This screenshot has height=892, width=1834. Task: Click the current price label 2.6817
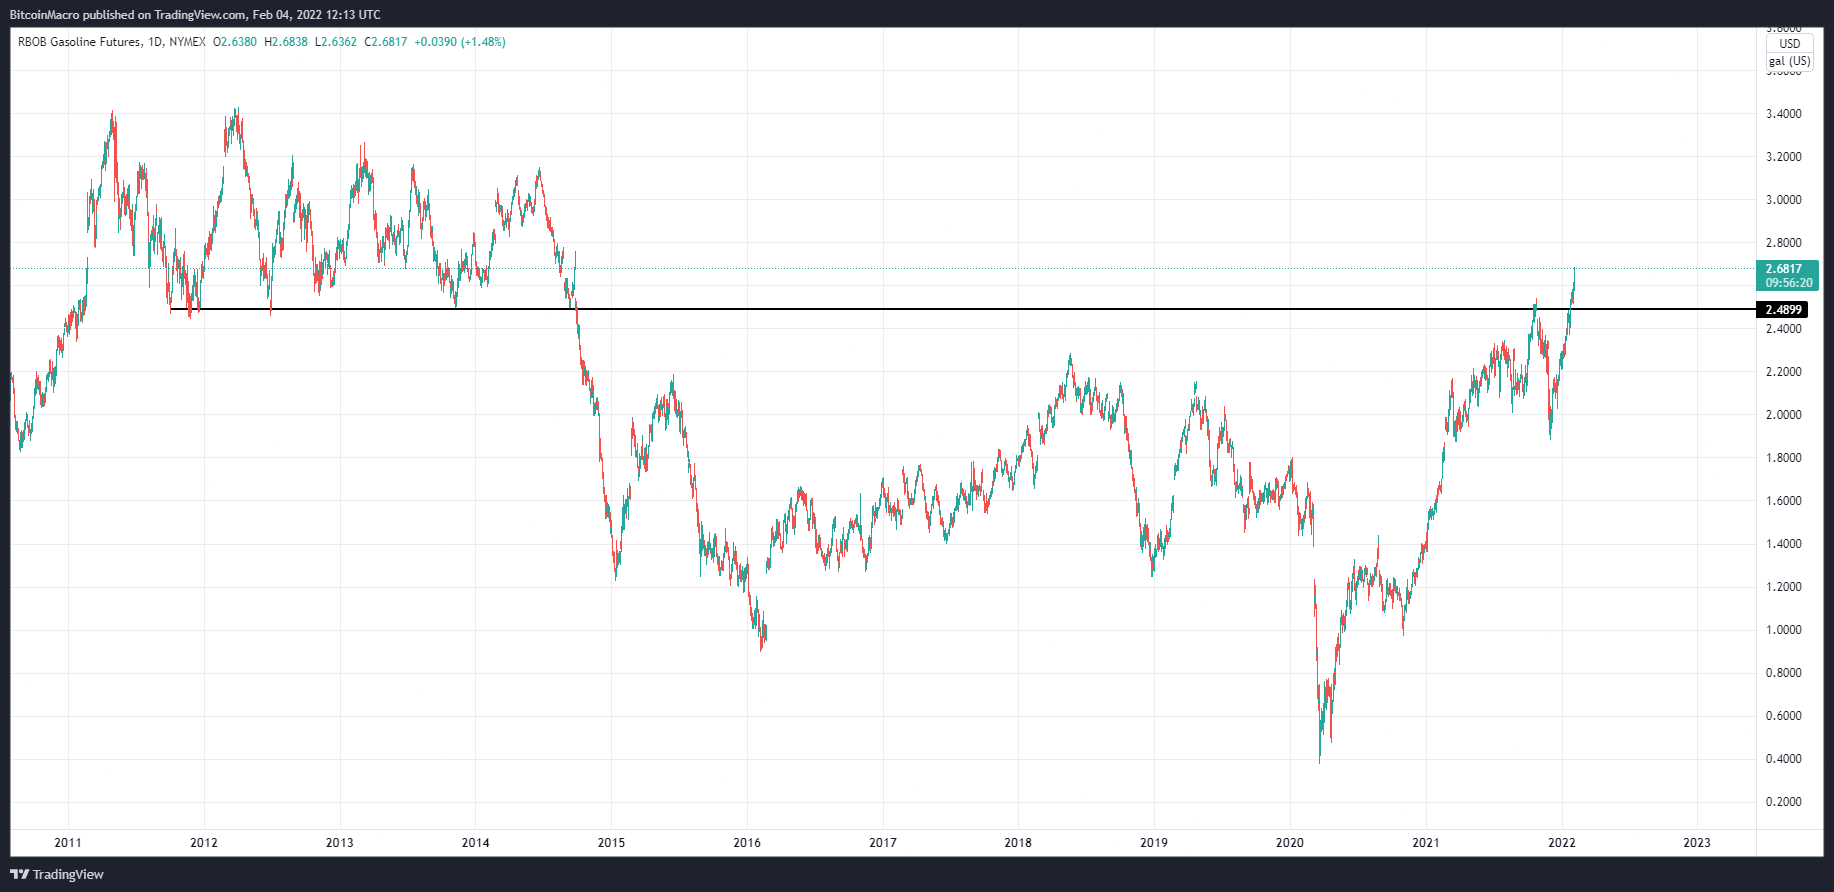point(1783,269)
